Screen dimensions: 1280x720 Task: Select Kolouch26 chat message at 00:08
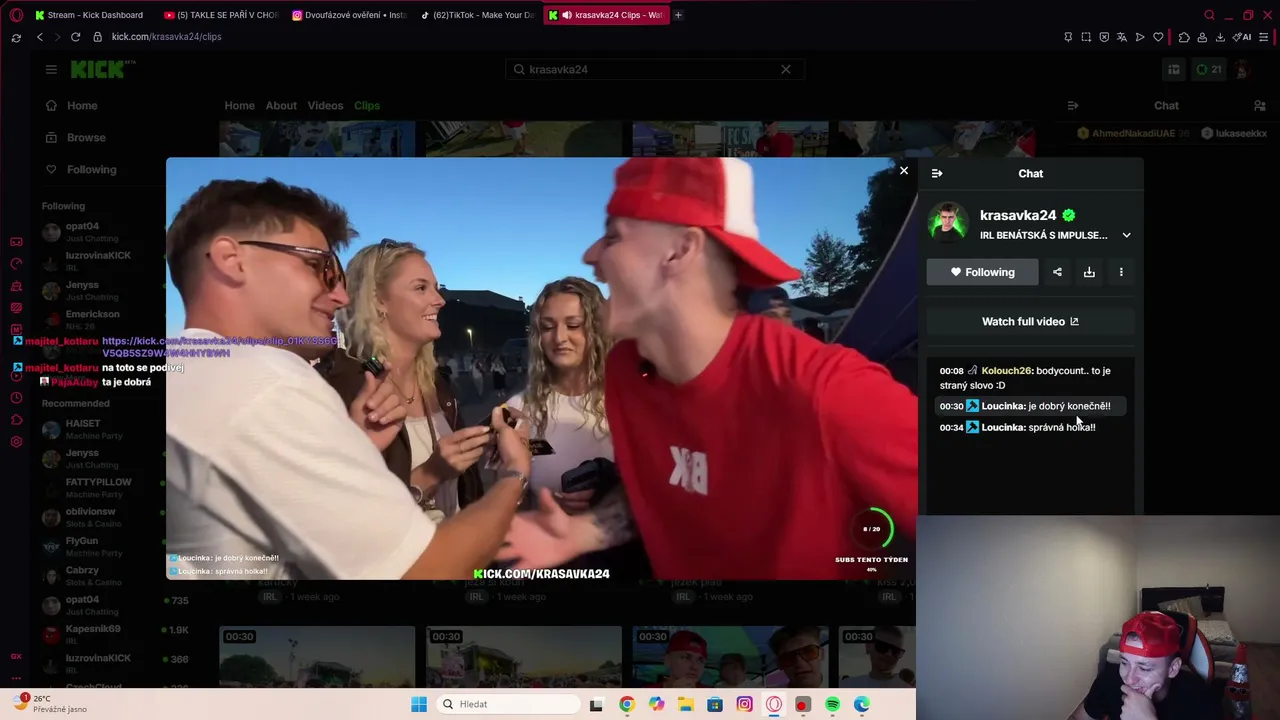[1030, 378]
